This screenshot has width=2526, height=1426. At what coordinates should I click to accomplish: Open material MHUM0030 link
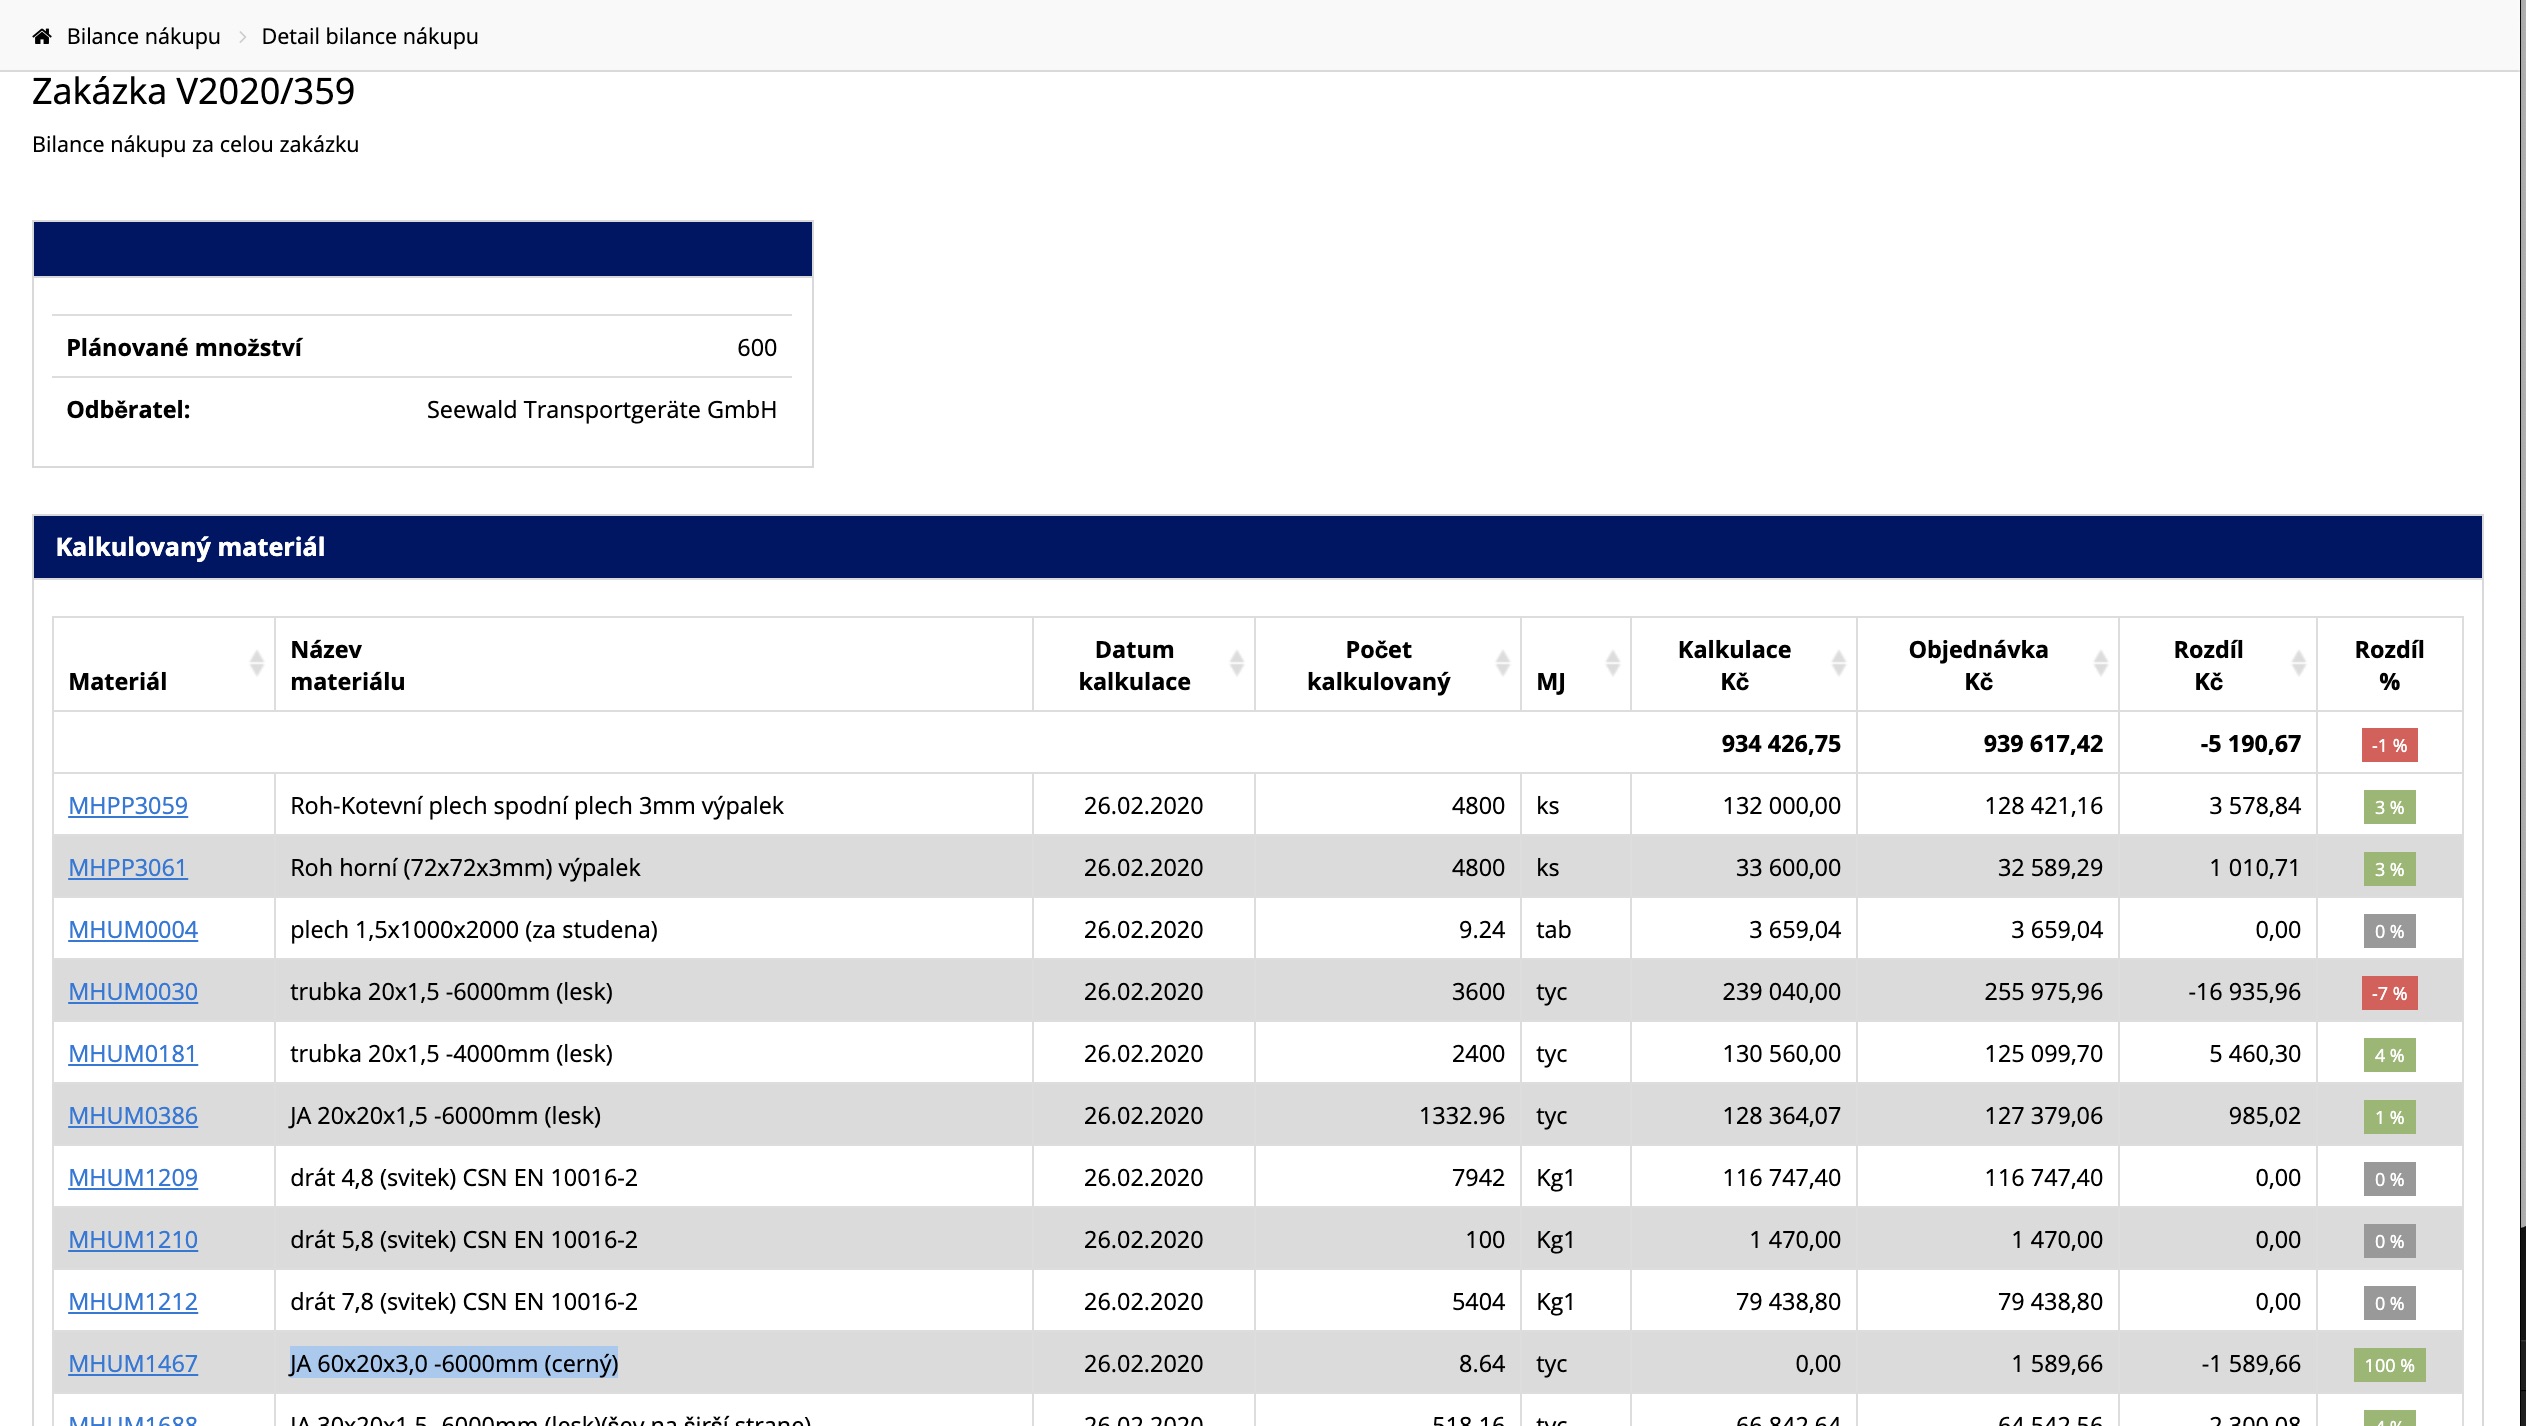[x=133, y=992]
